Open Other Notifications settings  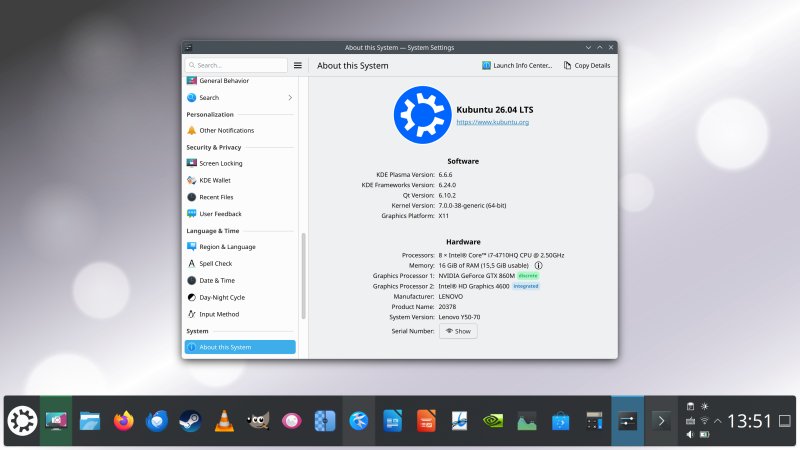[x=240, y=131]
